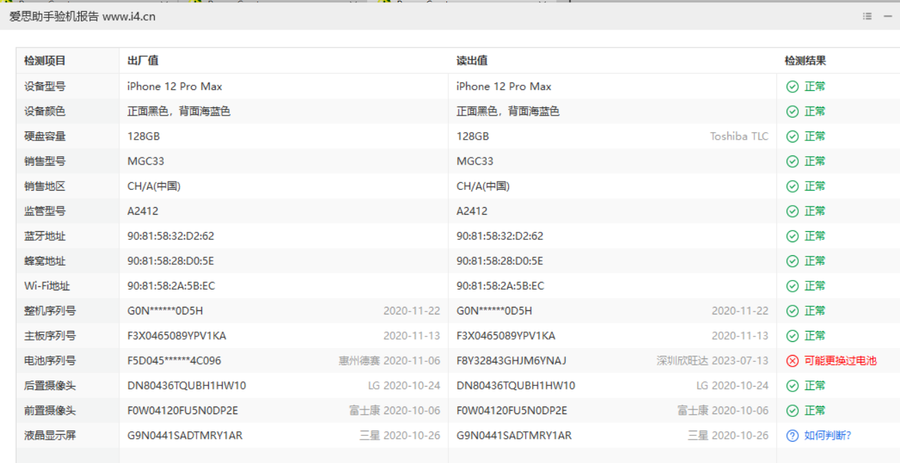Click the title 爱思助手验机报告 www.i4.cn

(x=83, y=17)
